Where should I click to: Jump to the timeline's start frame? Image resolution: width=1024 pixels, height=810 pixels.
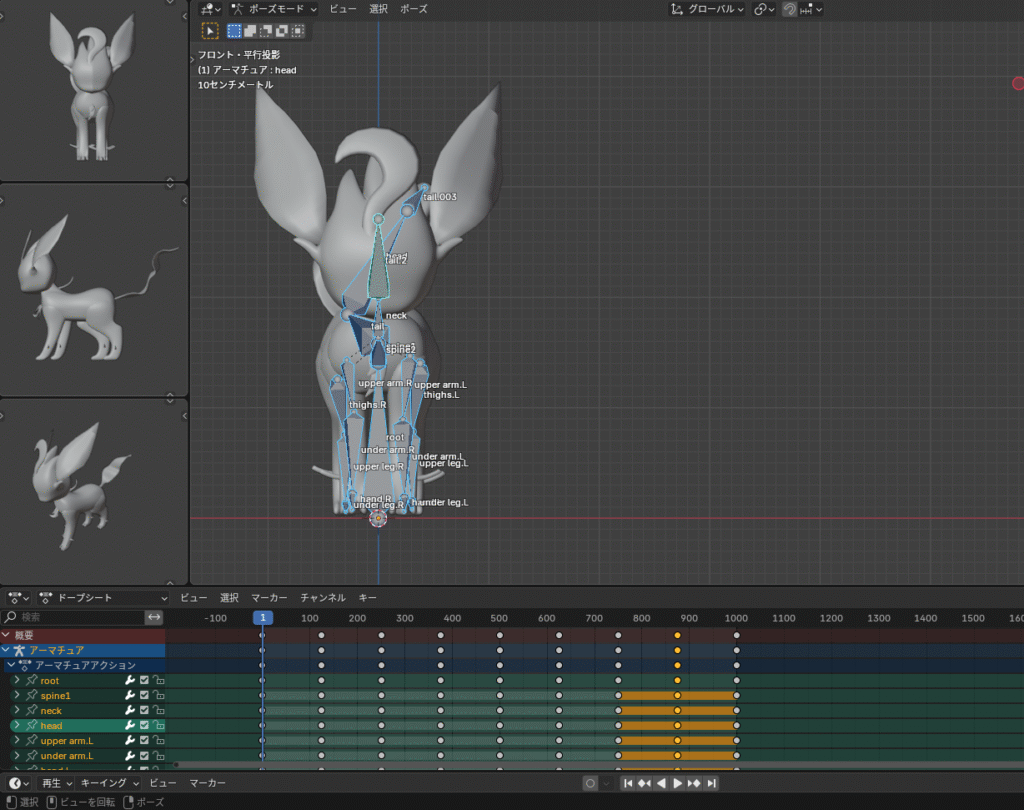point(628,783)
